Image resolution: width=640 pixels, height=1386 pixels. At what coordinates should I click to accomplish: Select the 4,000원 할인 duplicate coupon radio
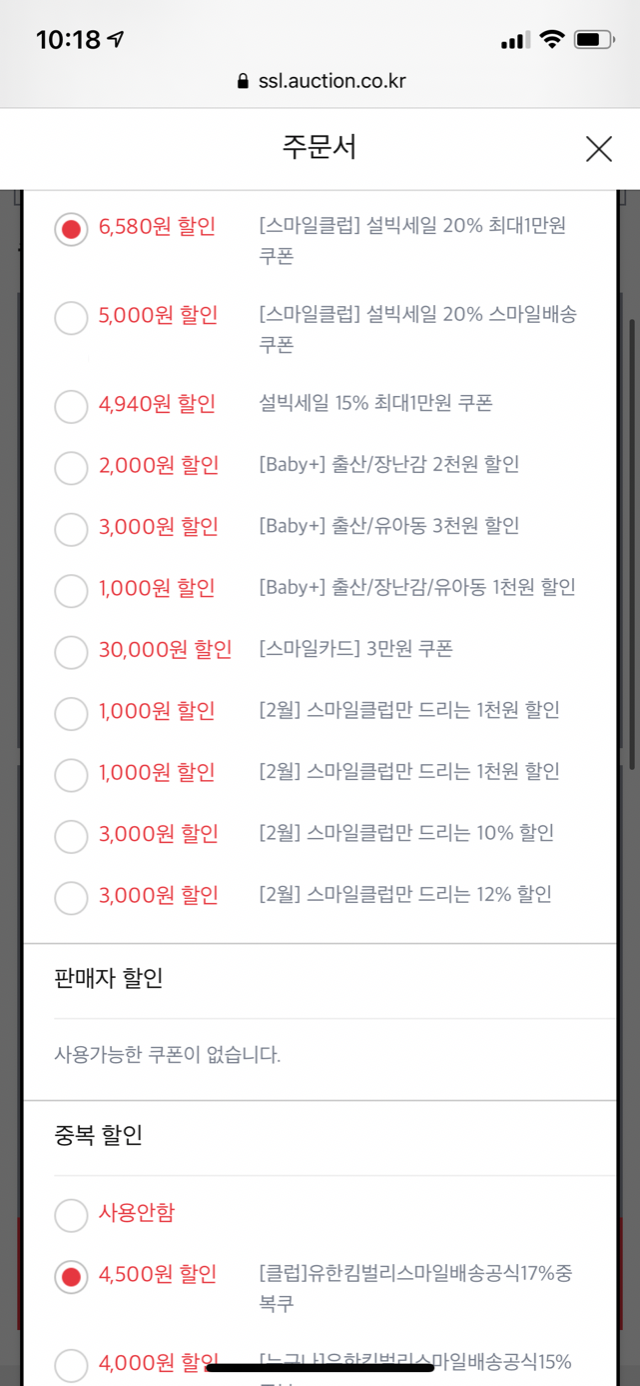71,1364
